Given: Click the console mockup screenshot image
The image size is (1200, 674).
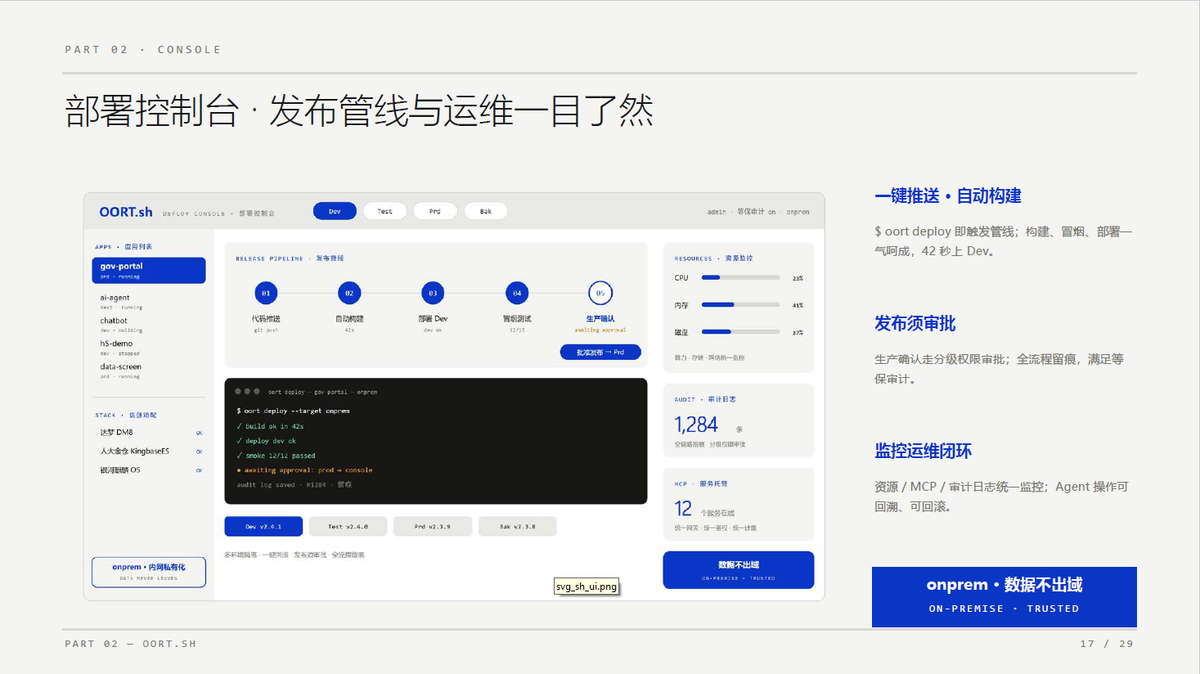Looking at the screenshot, I should pos(454,396).
